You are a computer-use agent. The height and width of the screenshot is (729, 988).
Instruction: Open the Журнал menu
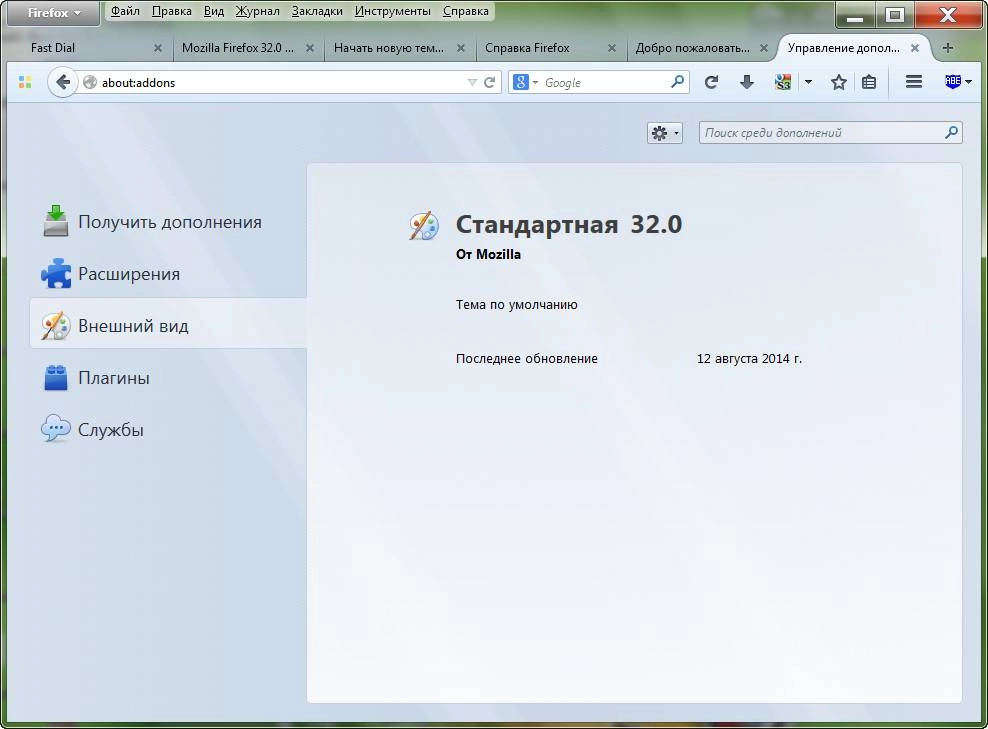(257, 11)
